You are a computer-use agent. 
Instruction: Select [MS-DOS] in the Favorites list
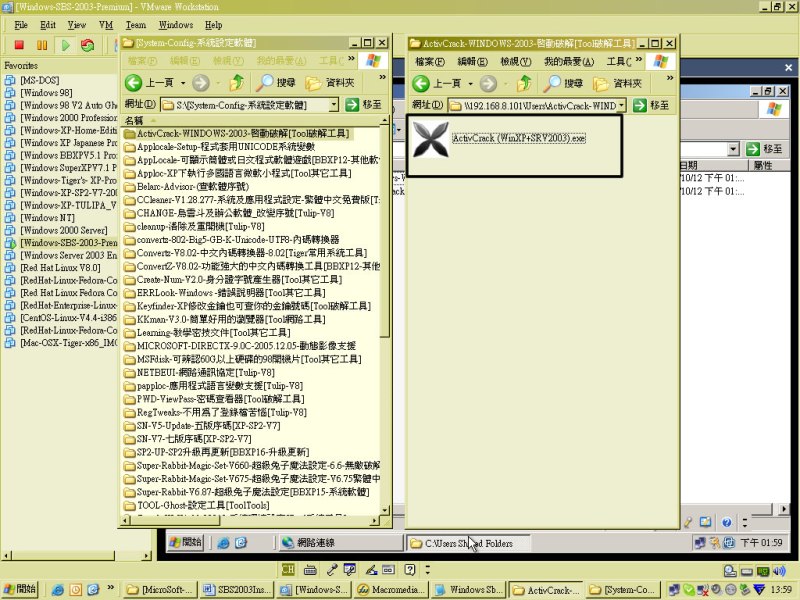(40, 80)
